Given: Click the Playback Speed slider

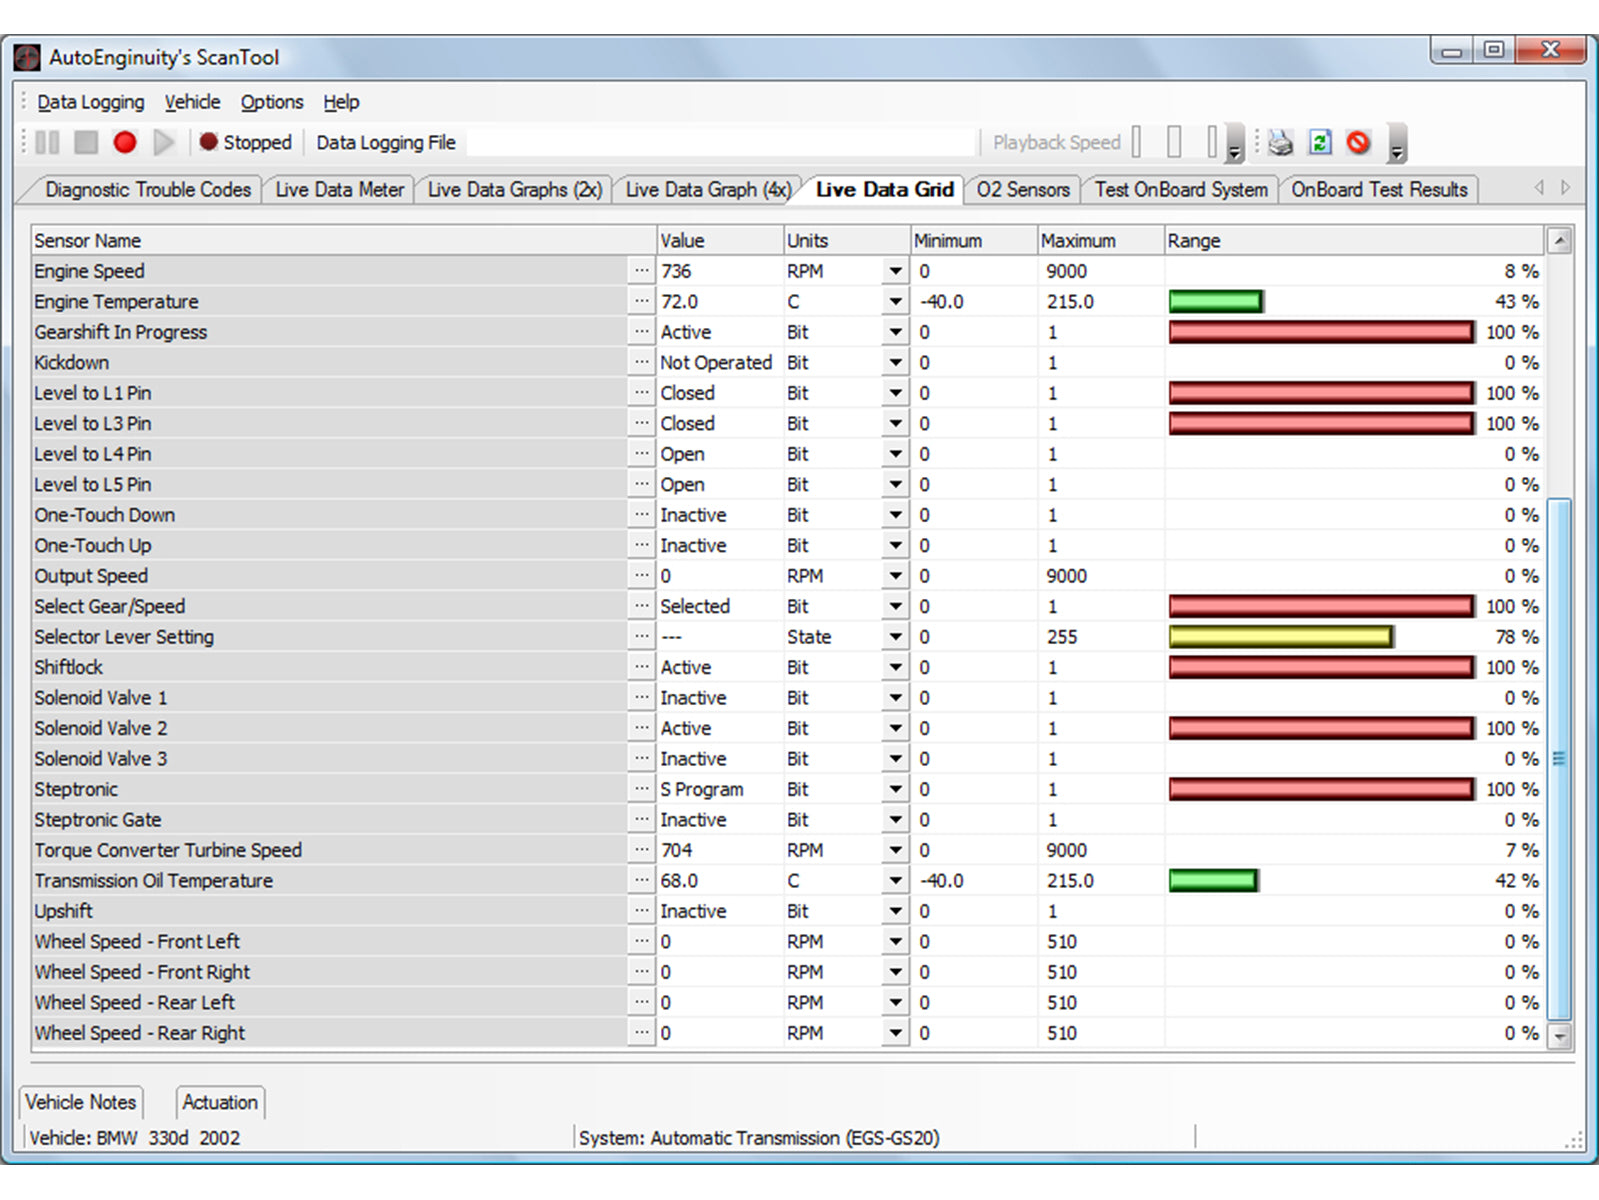Looking at the screenshot, I should [x=1174, y=143].
